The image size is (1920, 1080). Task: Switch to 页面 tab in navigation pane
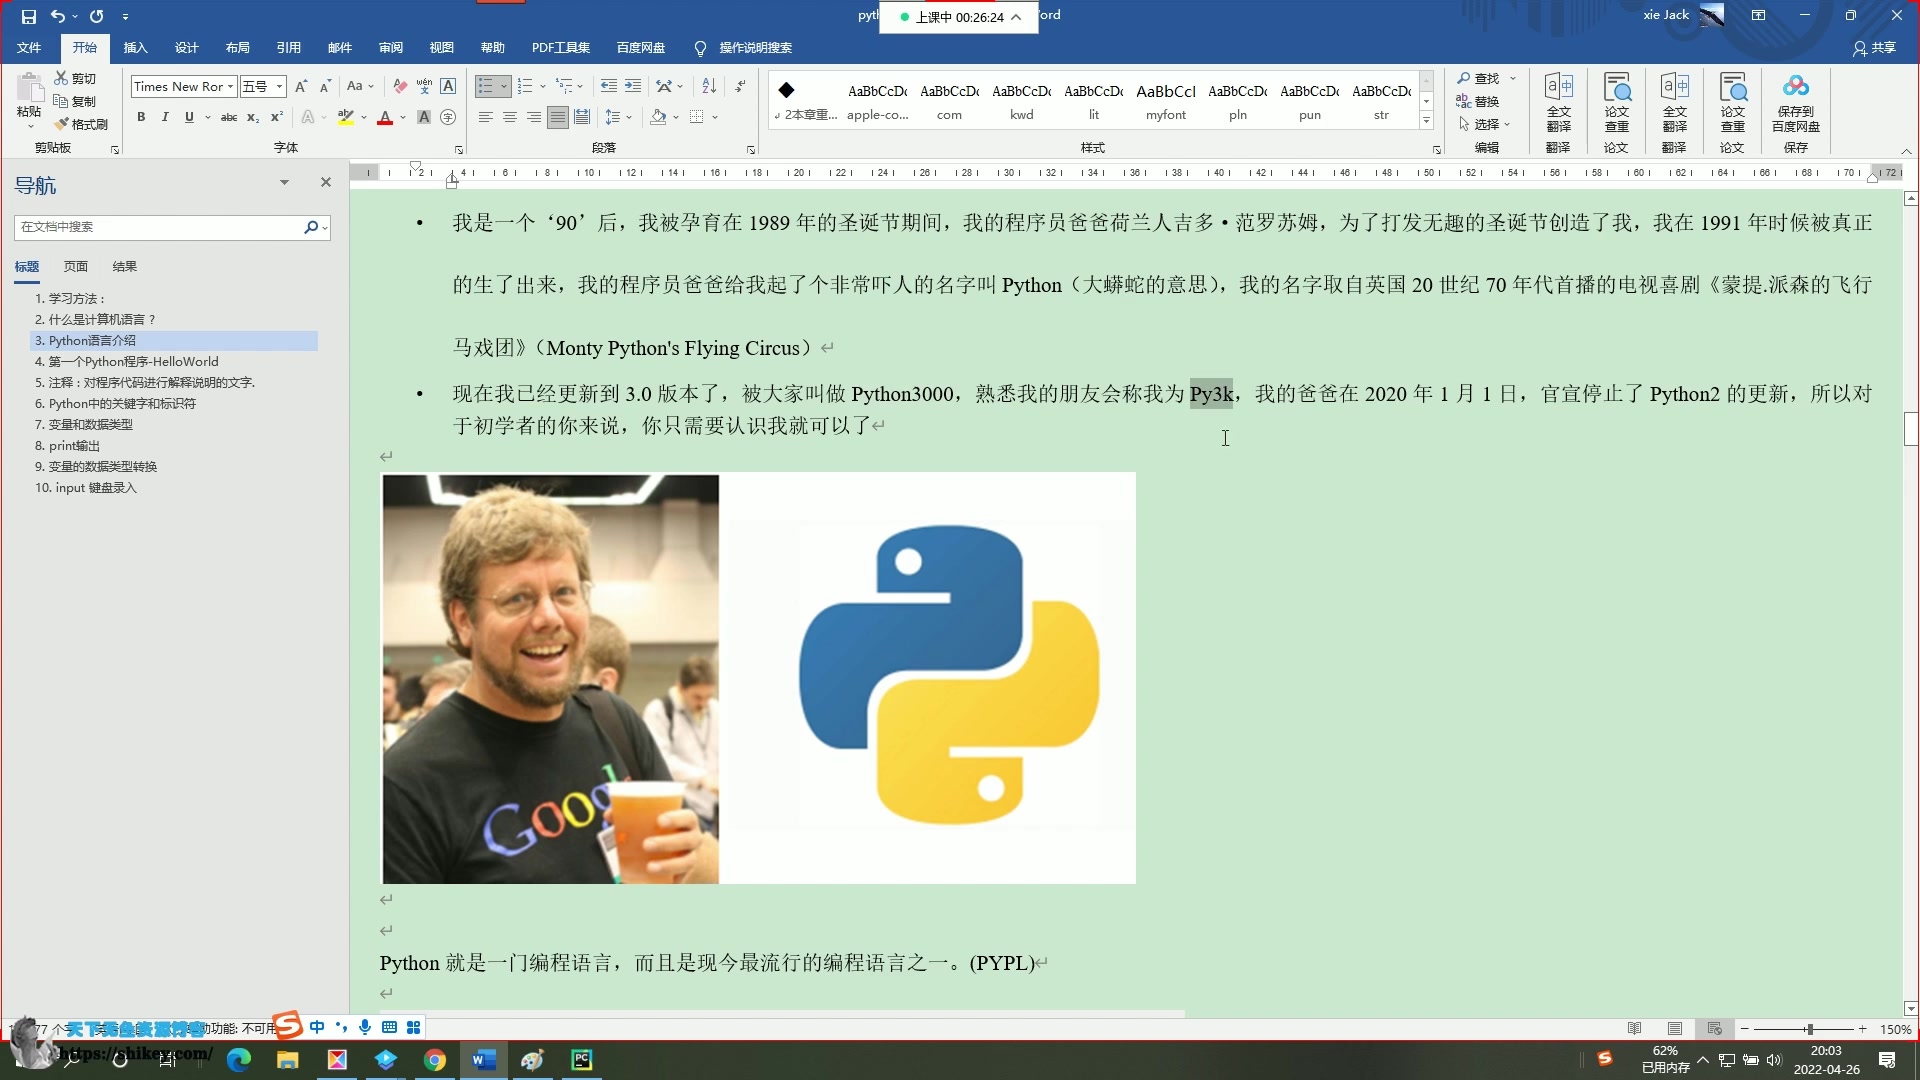click(76, 267)
